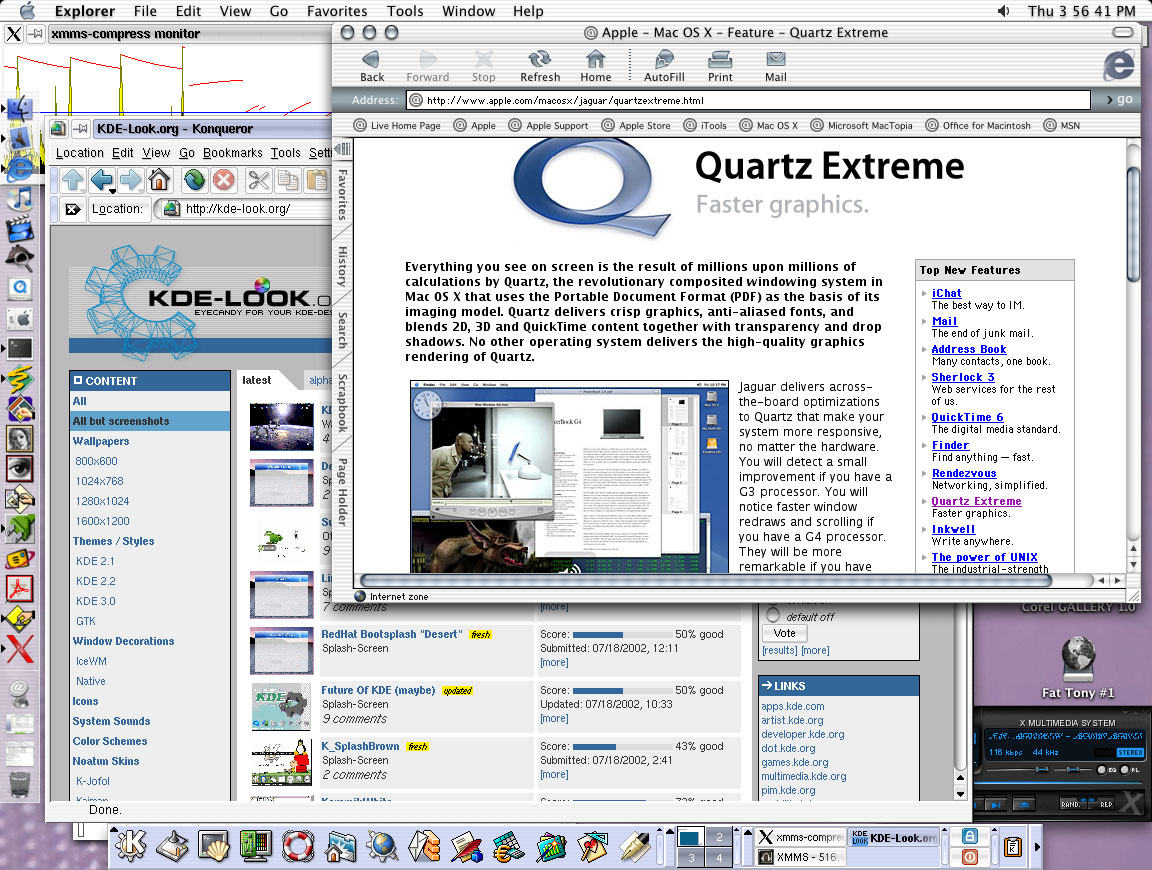The height and width of the screenshot is (870, 1152).
Task: Select 'All but screenshots' in CONTENT list
Action: tap(150, 421)
